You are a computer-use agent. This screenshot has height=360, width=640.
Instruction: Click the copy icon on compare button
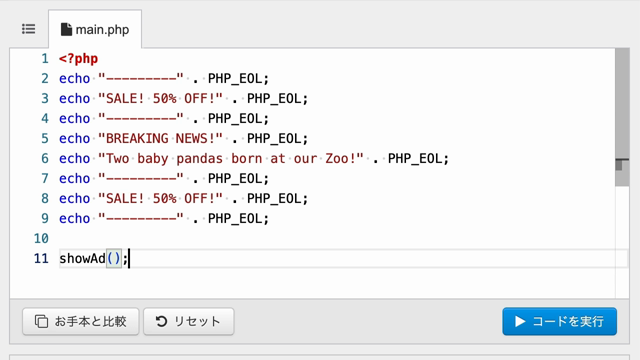41,322
